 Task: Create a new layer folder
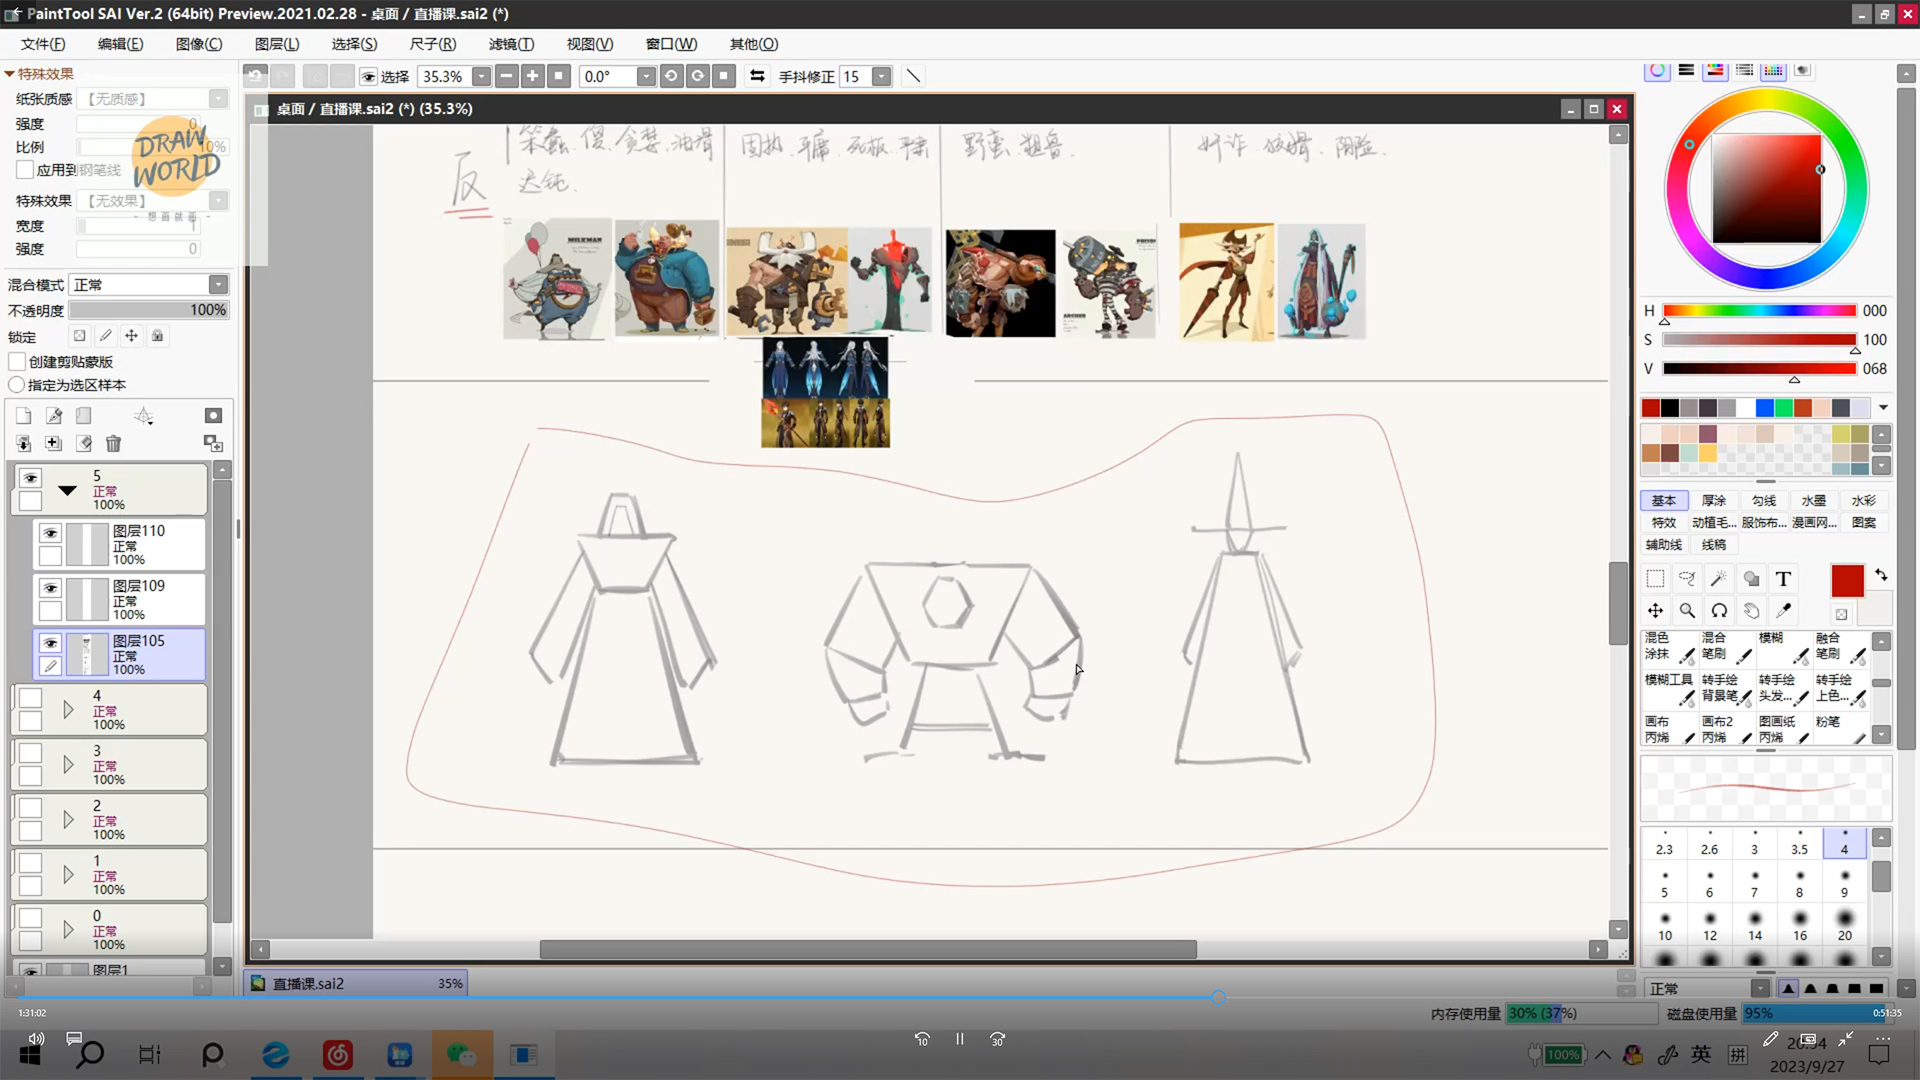tap(84, 416)
